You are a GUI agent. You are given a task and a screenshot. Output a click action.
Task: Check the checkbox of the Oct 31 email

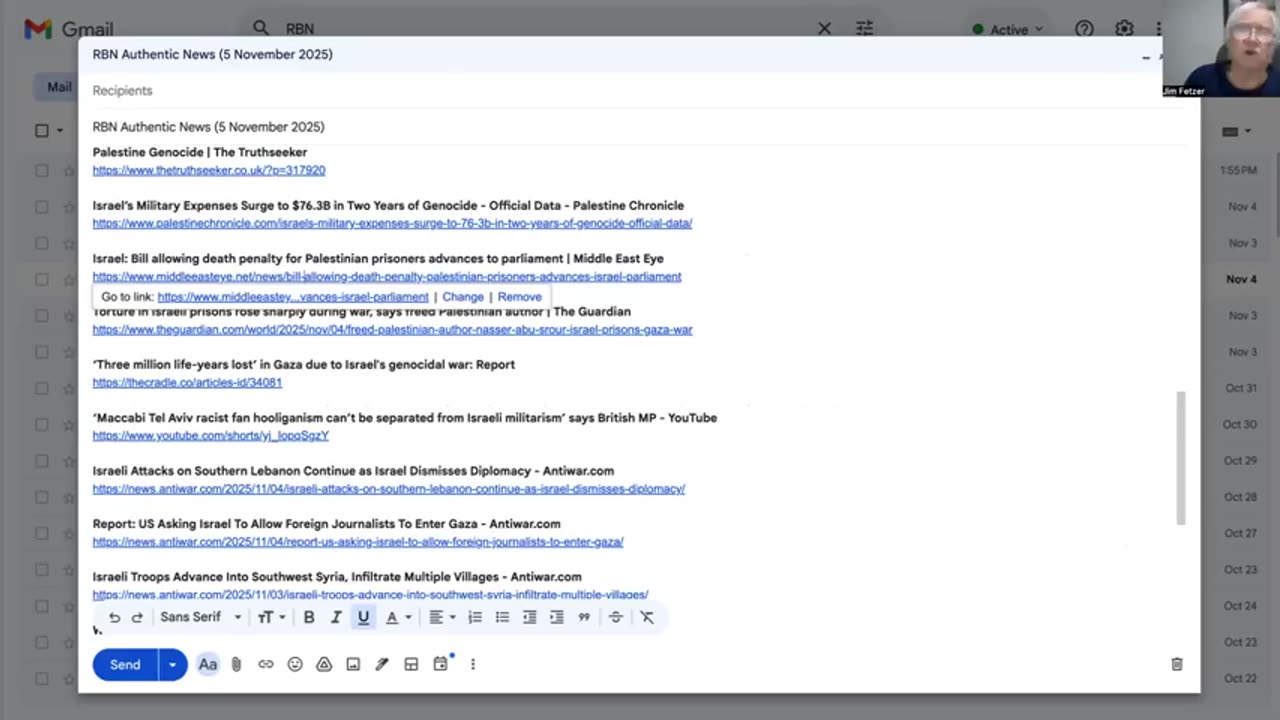[42, 388]
